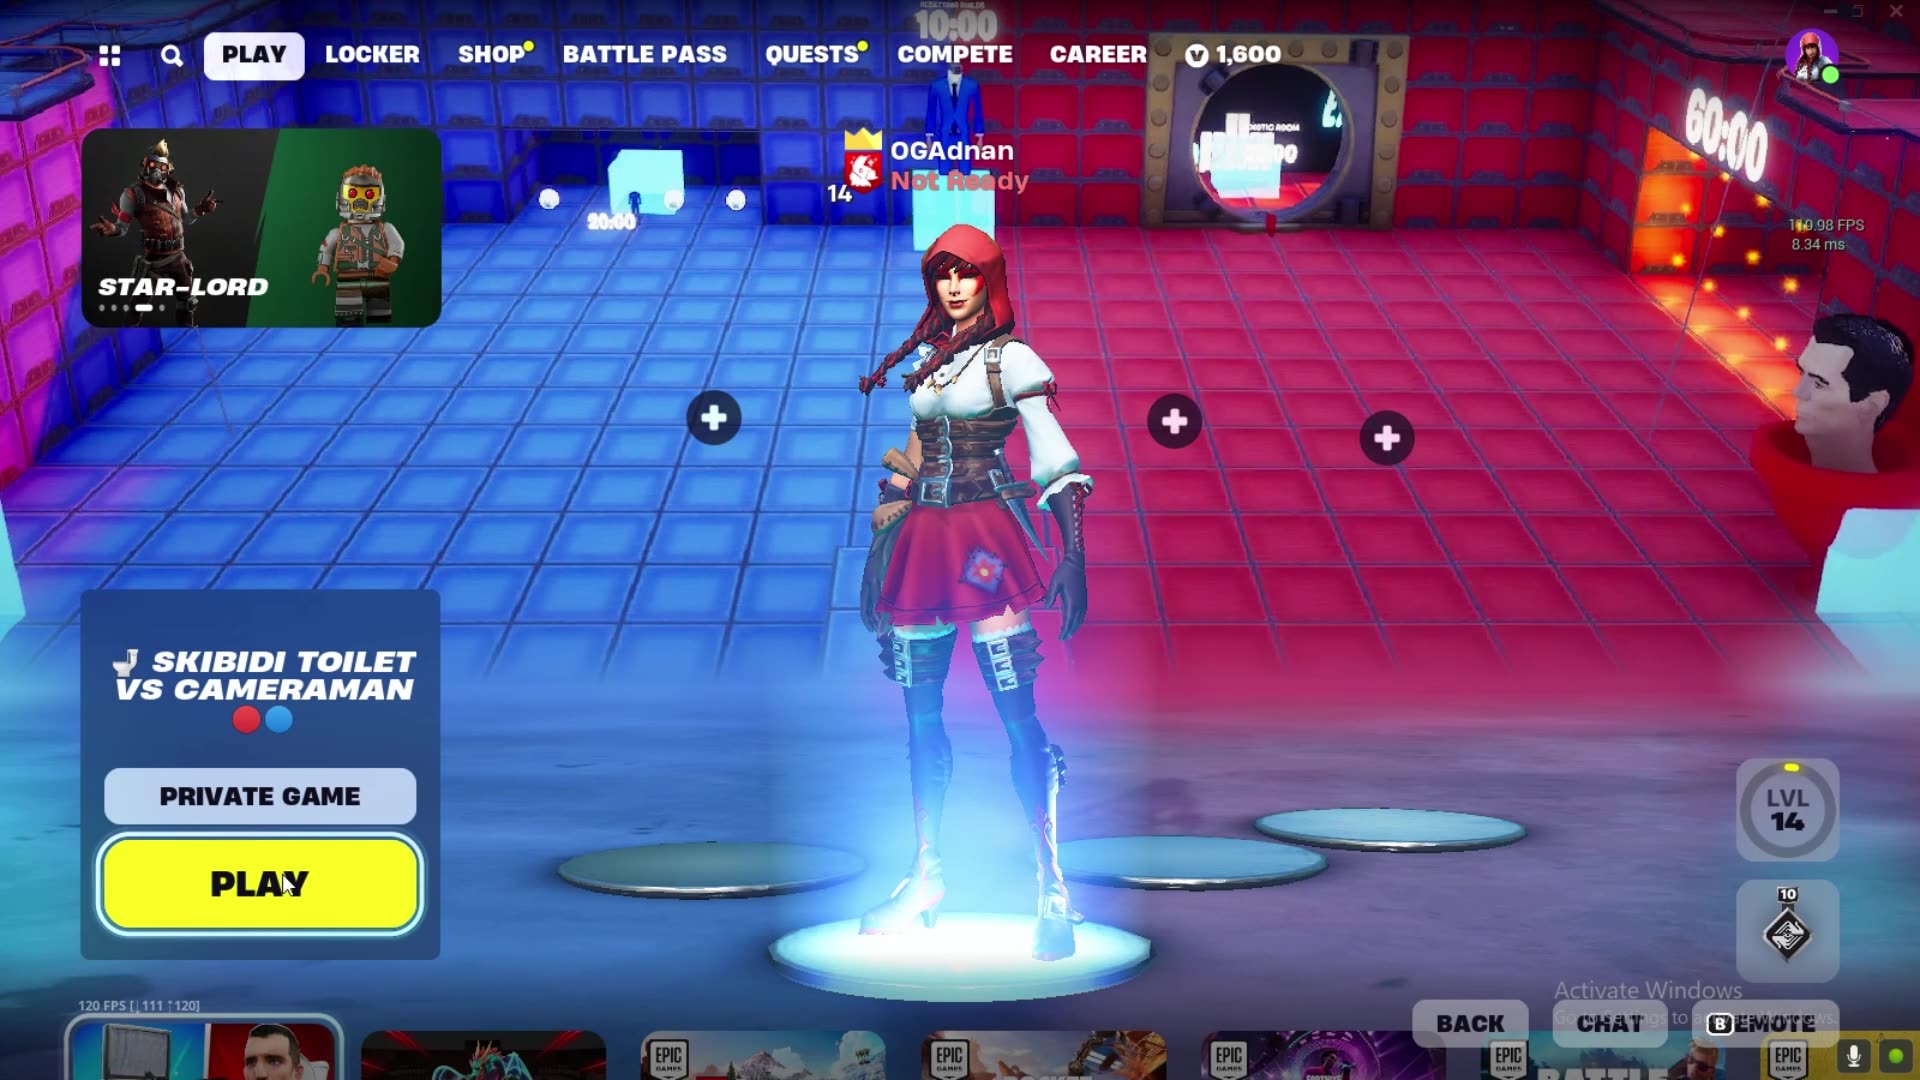Open the diamond rank icon
Image resolution: width=1920 pixels, height=1080 pixels.
(x=1787, y=932)
